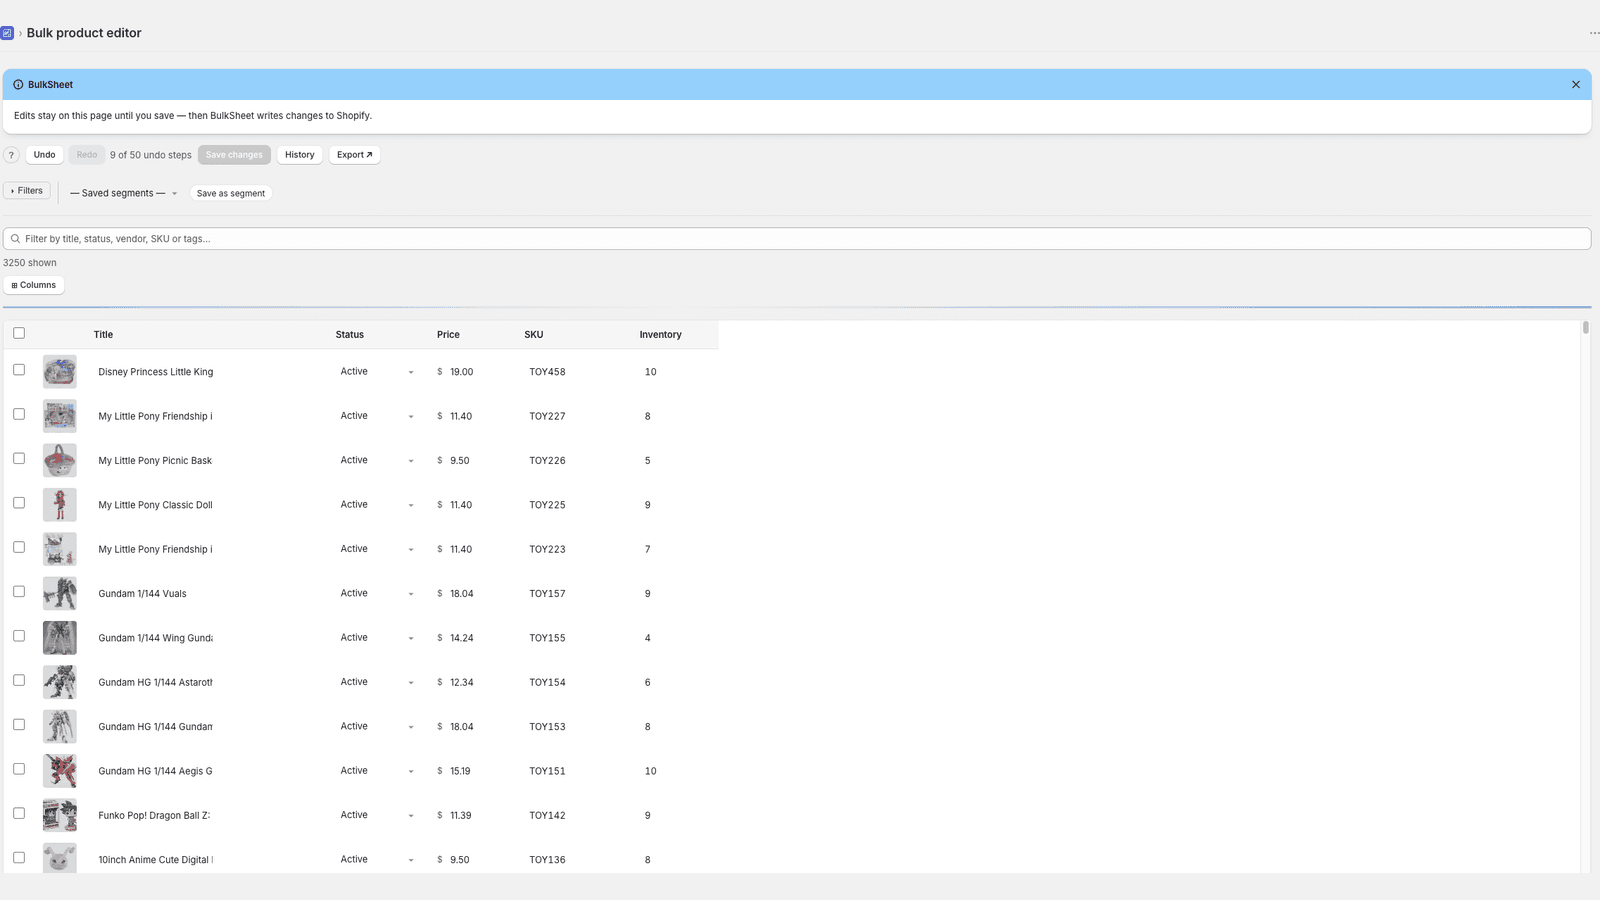Viewport: 1600px width, 900px height.
Task: Open the History panel
Action: (299, 155)
